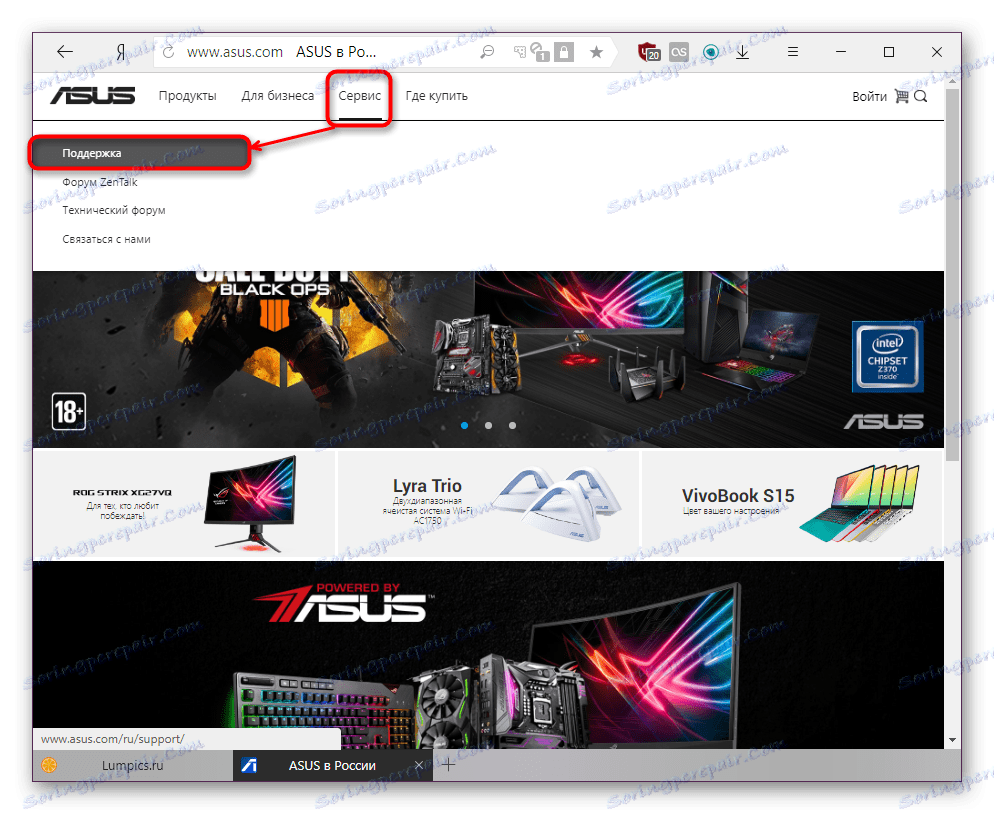Open the Где купить menu
994x814 pixels.
click(437, 96)
